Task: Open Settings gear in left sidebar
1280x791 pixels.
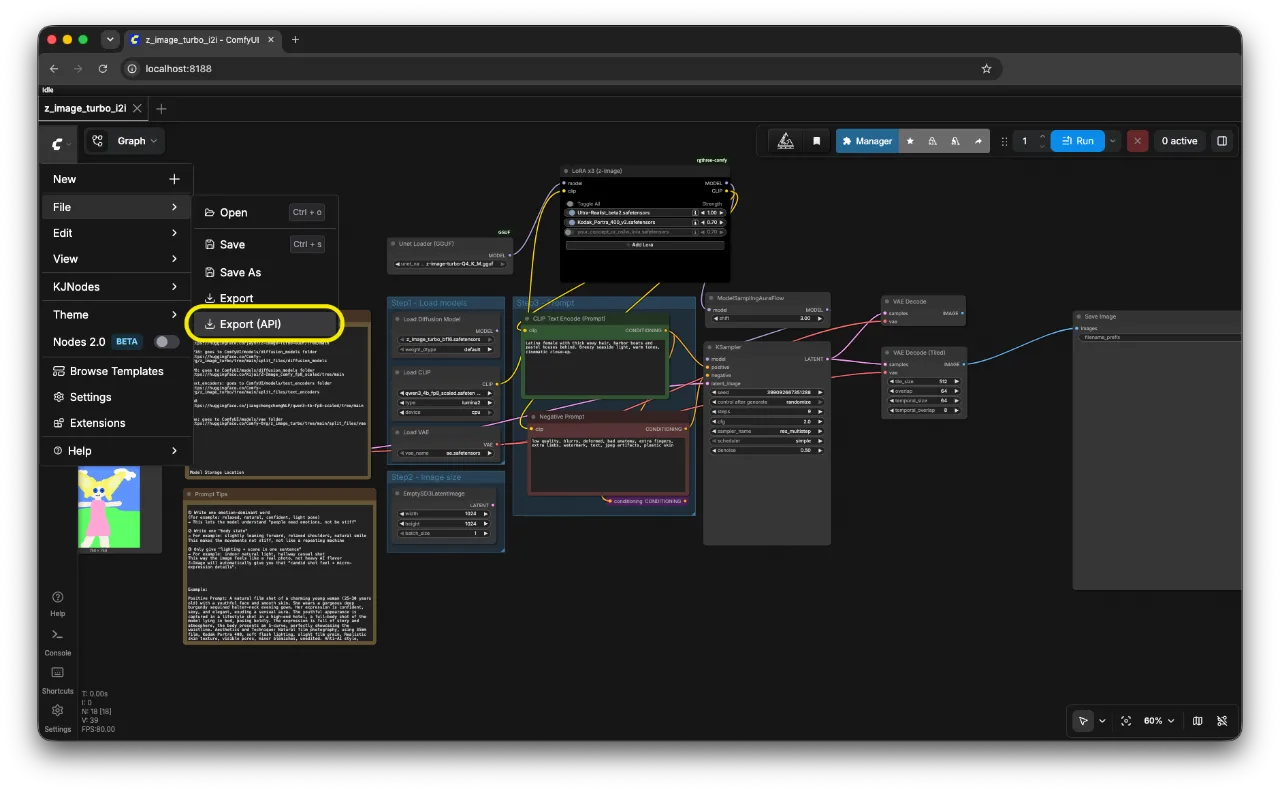Action: [x=57, y=717]
